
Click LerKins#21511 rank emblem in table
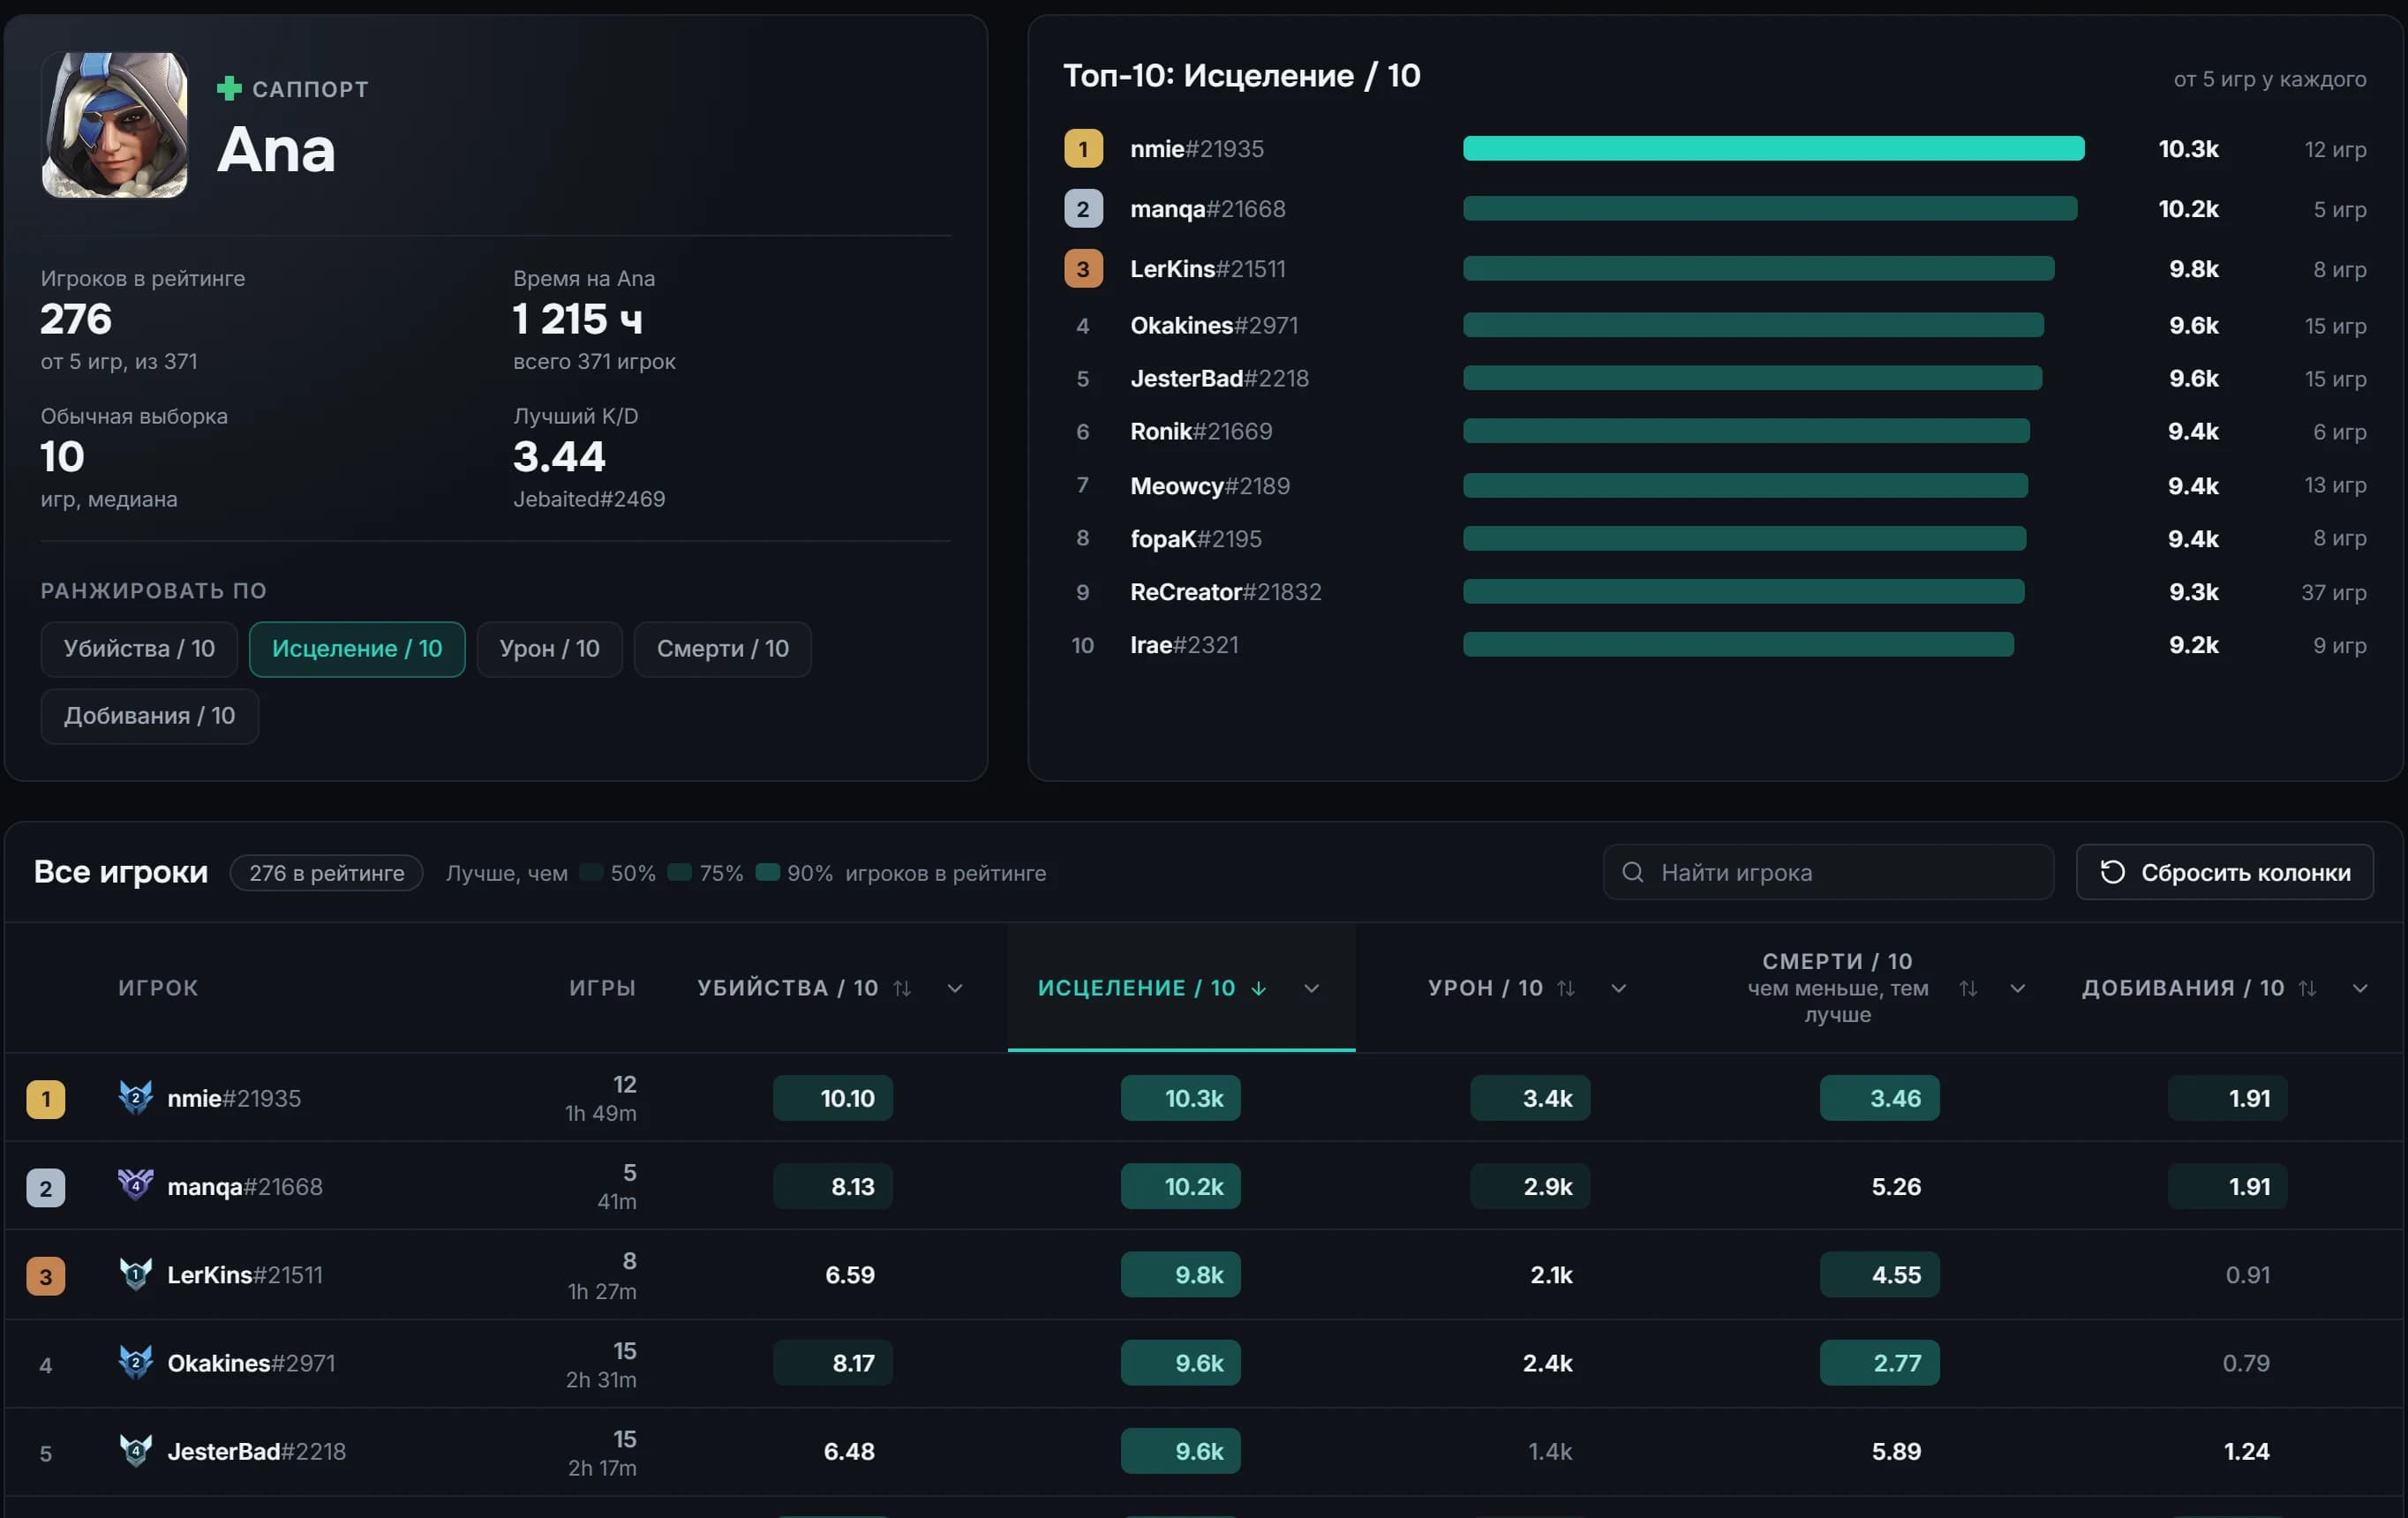pos(135,1274)
